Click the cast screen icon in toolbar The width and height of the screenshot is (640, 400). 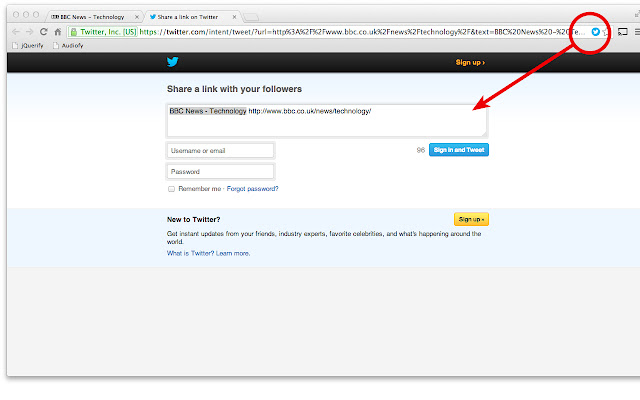pos(622,31)
